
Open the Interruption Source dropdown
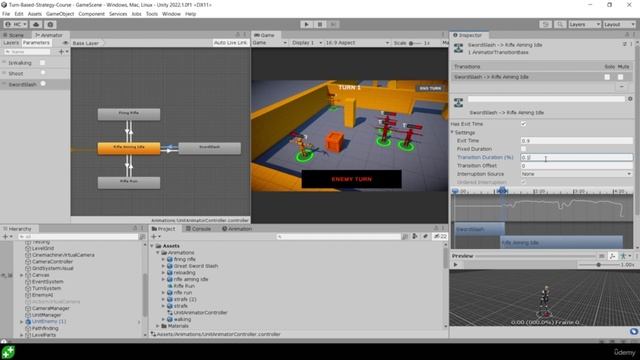[x=576, y=174]
